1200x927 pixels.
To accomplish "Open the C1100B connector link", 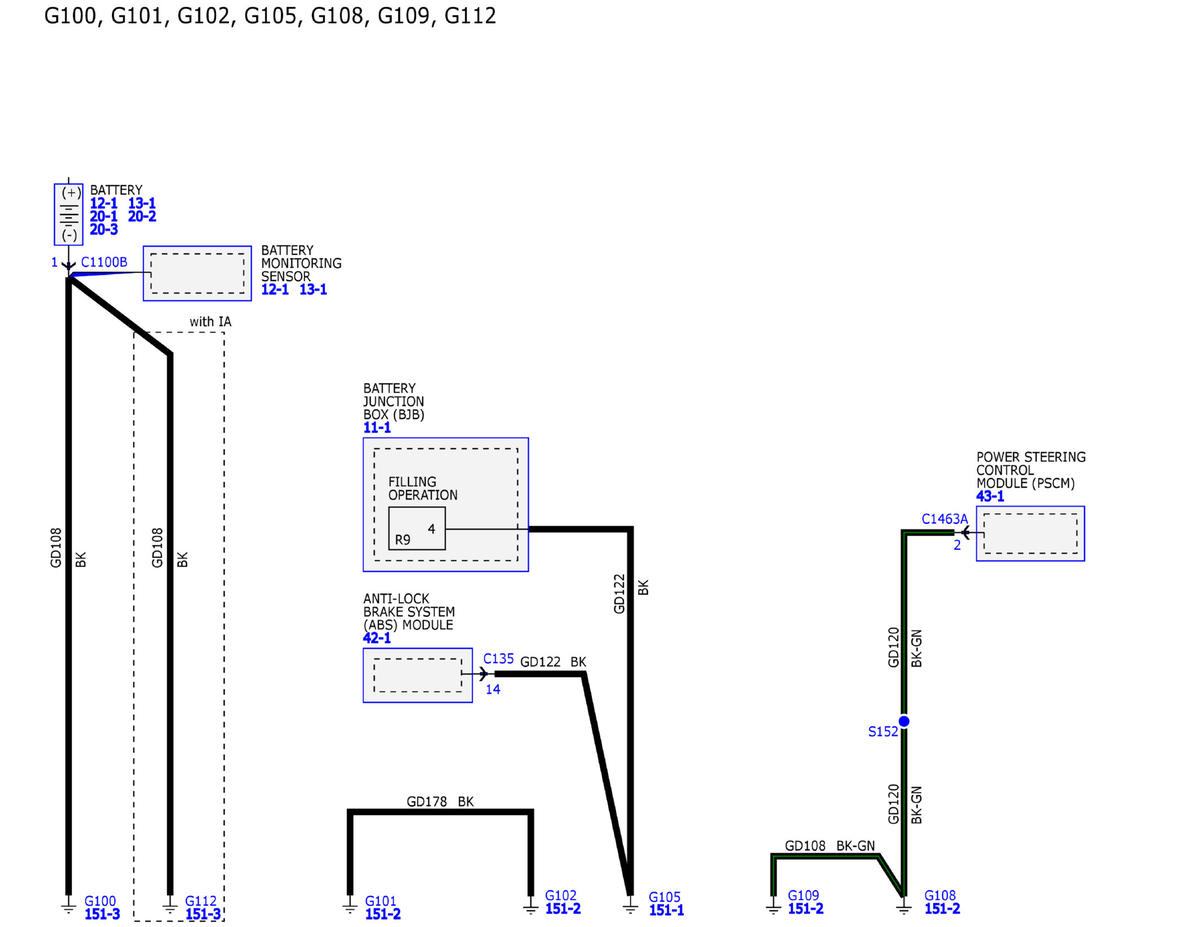I will click(104, 263).
